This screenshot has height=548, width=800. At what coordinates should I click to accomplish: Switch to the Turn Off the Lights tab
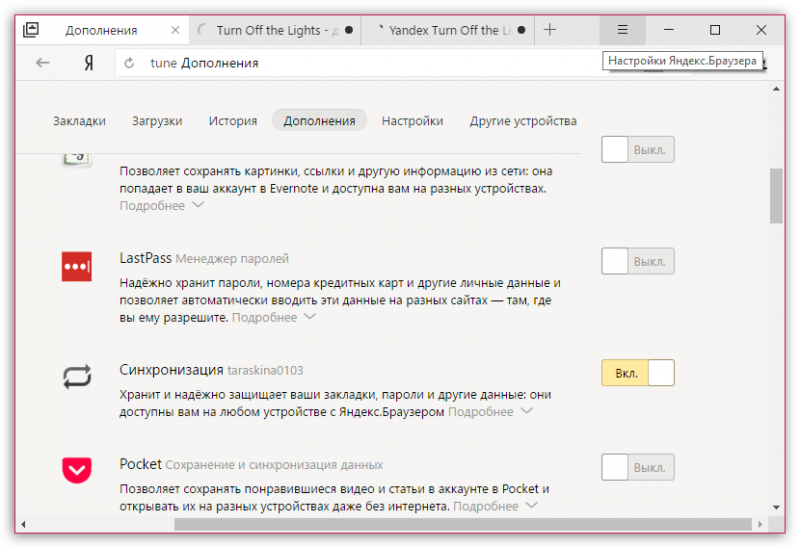click(x=275, y=30)
